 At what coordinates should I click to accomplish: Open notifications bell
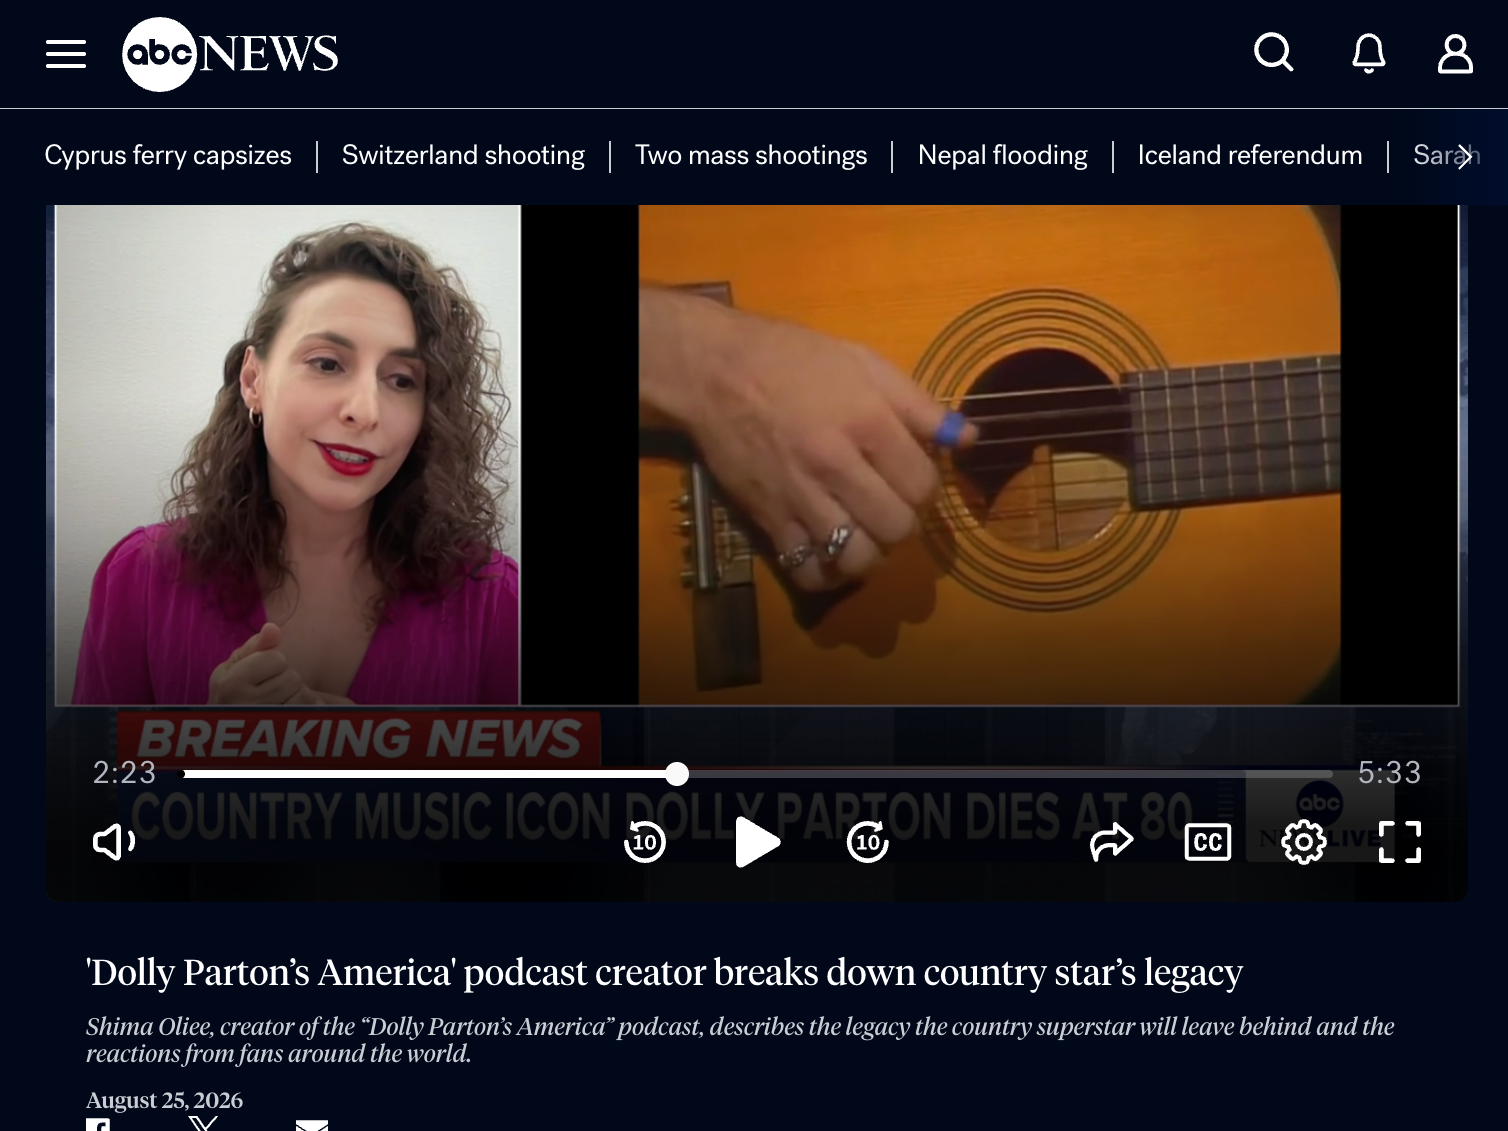click(1369, 53)
